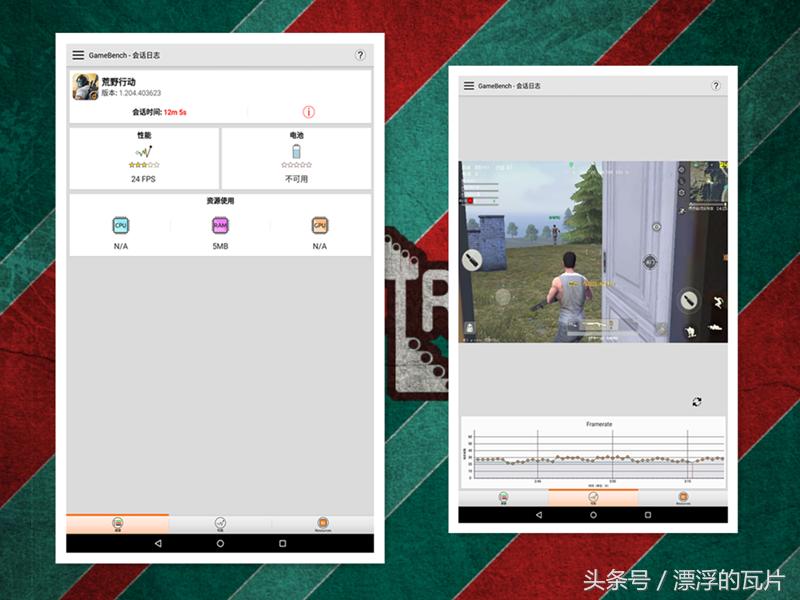Viewport: 800px width, 600px height.
Task: Select the 荒野行动 game icon
Action: [x=84, y=87]
